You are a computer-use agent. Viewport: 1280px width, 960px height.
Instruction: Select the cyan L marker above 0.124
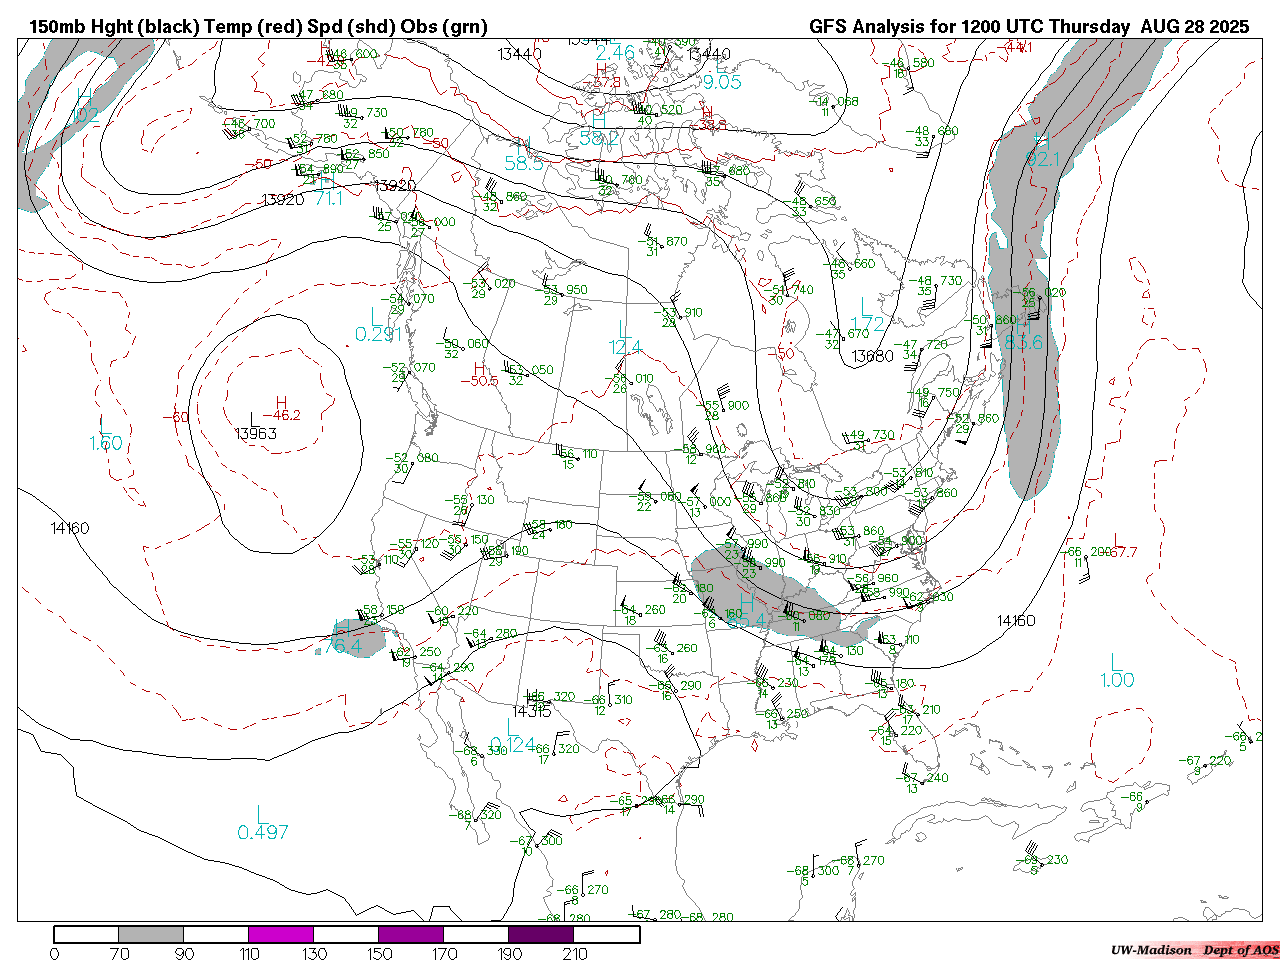(x=509, y=727)
